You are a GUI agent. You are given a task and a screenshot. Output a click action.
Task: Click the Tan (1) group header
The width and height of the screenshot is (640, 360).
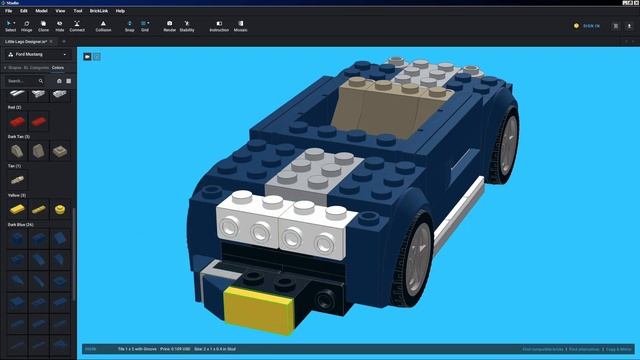[x=14, y=166]
